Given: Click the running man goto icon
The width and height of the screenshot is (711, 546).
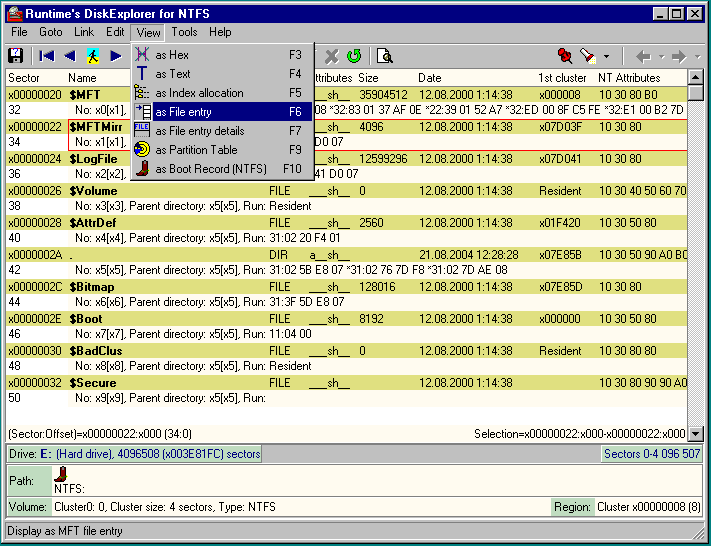Looking at the screenshot, I should tap(93, 56).
